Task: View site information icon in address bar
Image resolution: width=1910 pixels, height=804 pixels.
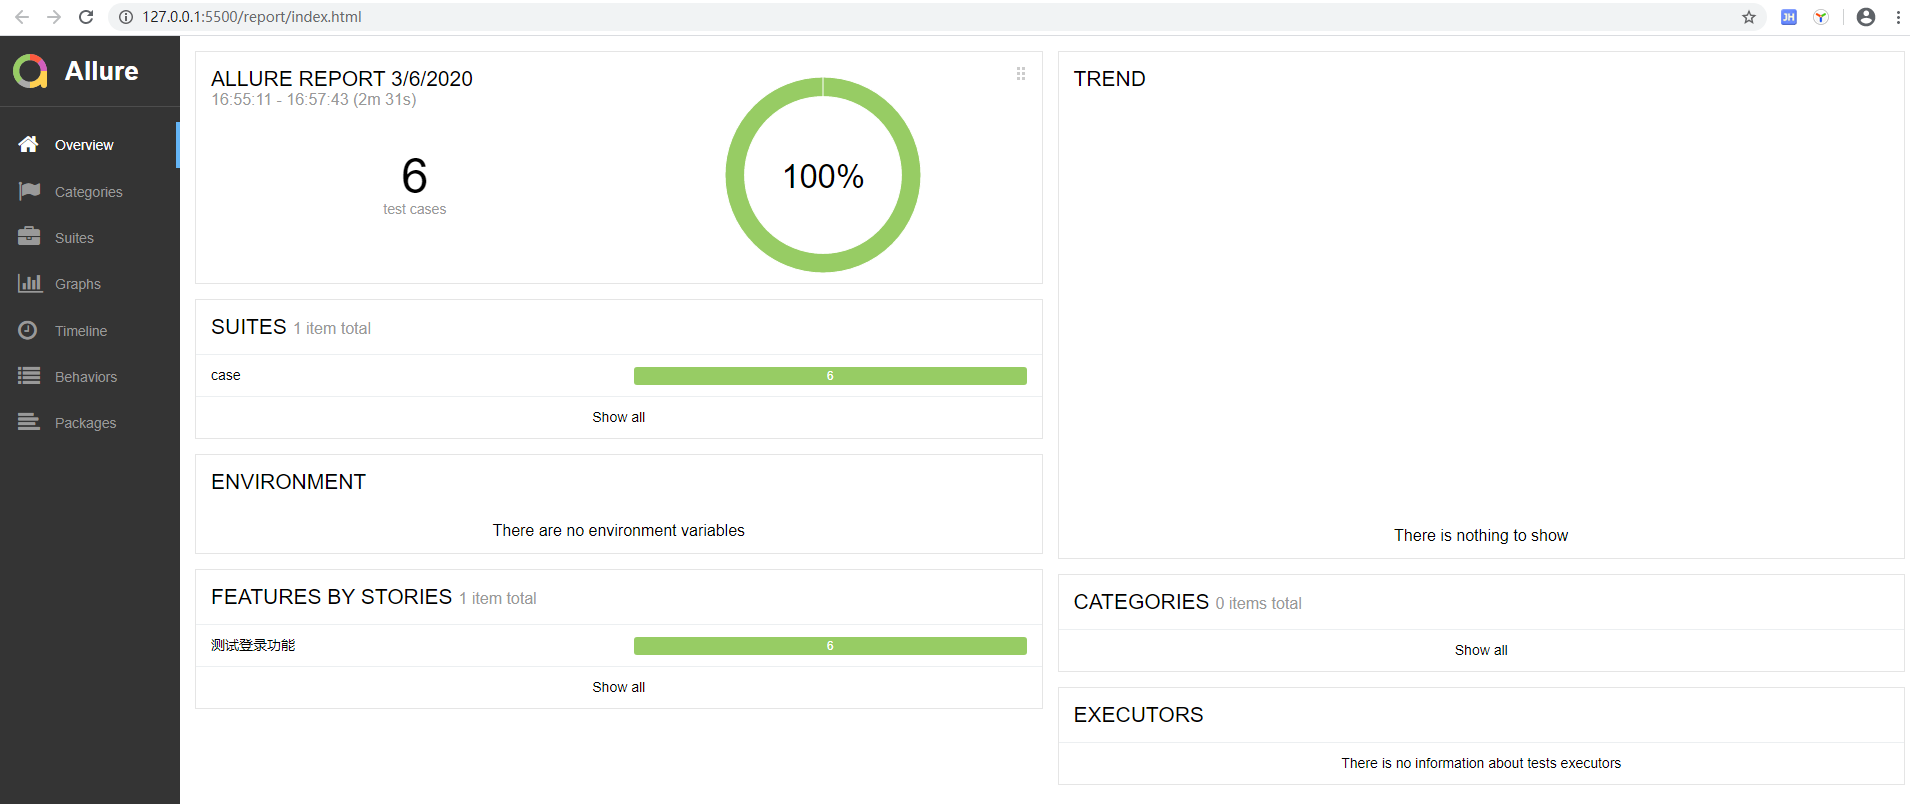Action: tap(126, 17)
